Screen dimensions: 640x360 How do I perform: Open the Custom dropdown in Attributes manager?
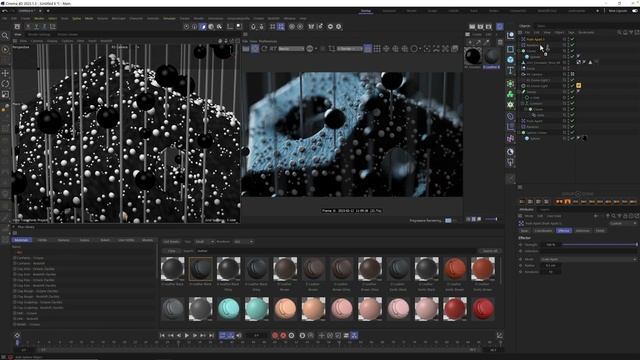coord(623,224)
